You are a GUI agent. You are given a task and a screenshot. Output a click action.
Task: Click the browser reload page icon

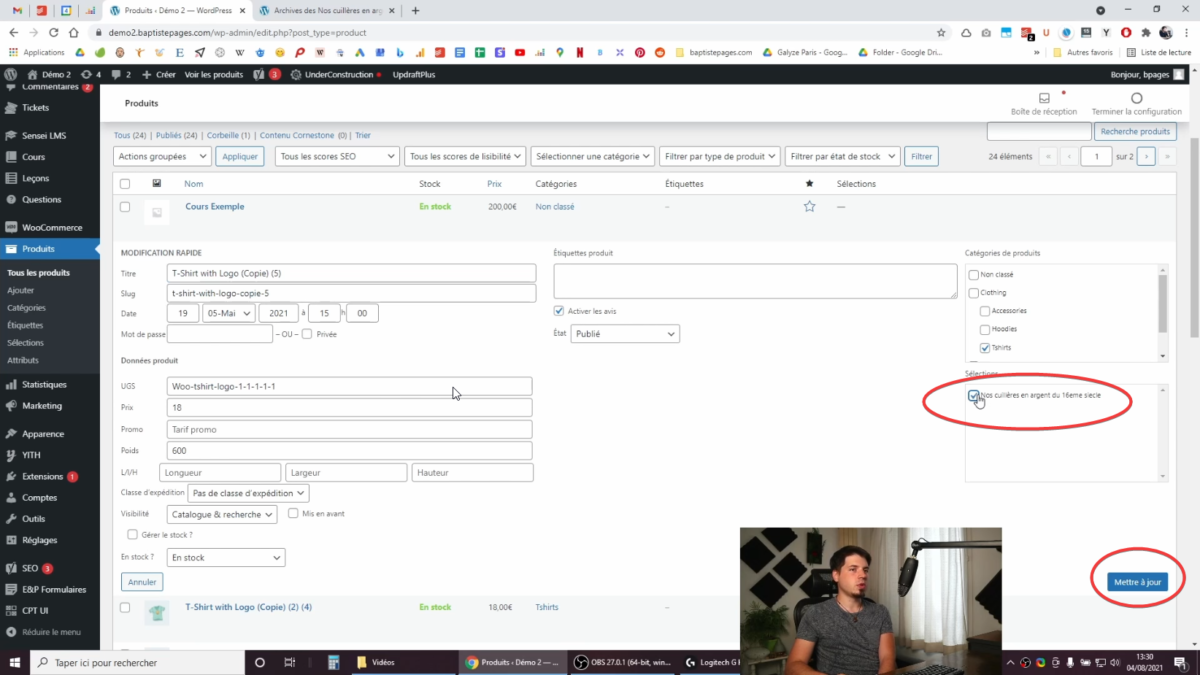coord(54,32)
